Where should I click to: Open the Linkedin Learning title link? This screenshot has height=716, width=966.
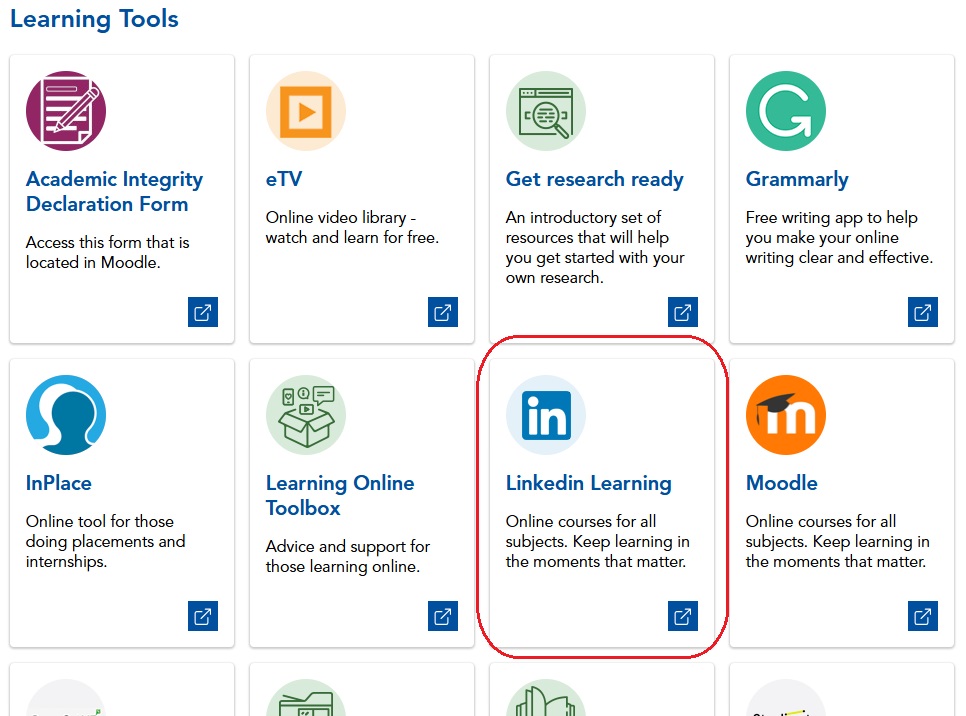588,483
